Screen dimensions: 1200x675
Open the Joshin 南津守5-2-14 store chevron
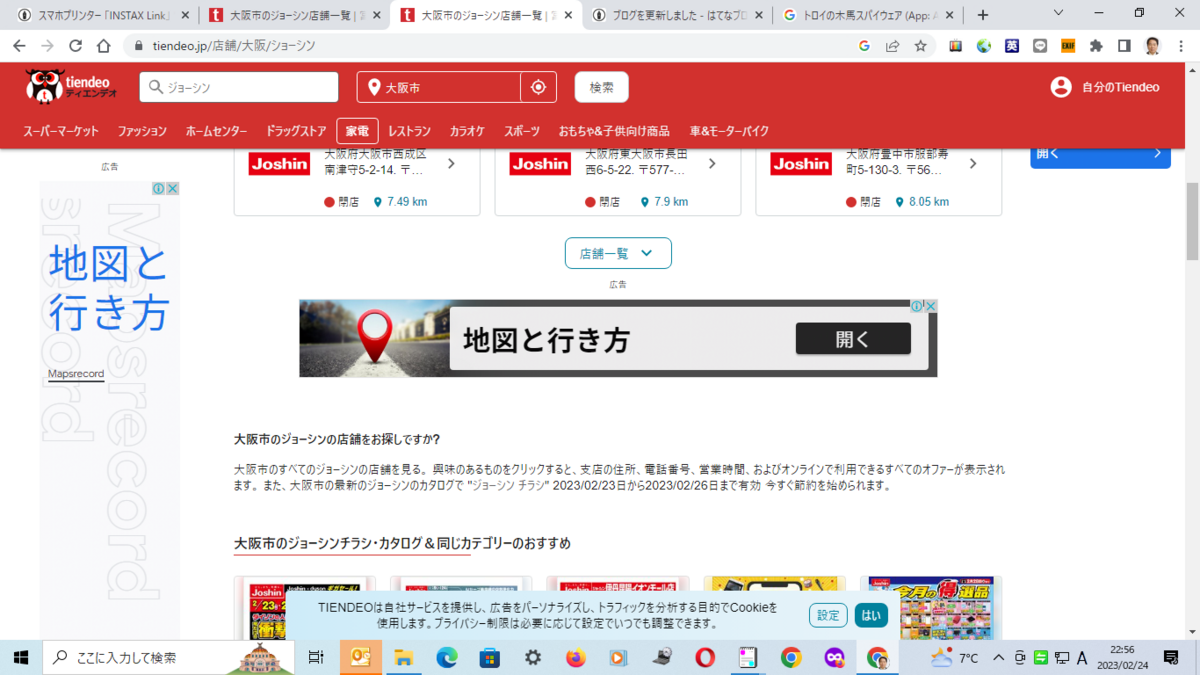[x=451, y=164]
